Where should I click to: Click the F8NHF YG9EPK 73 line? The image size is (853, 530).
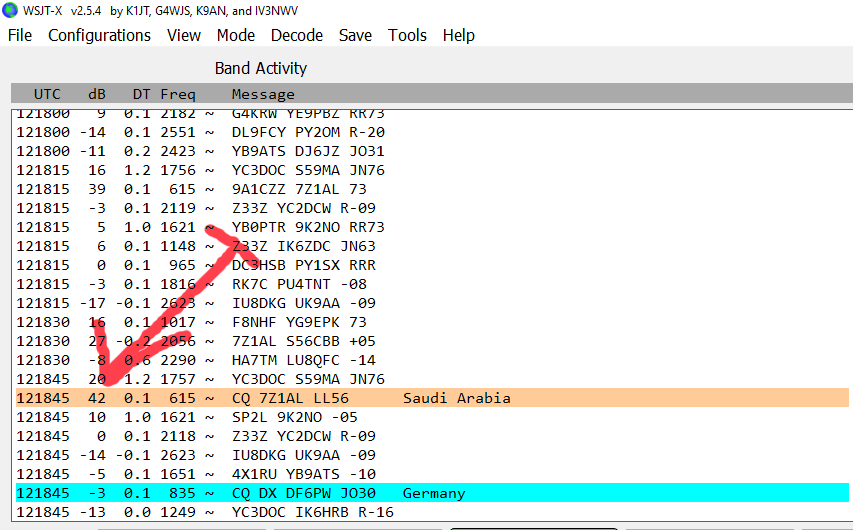tap(299, 322)
